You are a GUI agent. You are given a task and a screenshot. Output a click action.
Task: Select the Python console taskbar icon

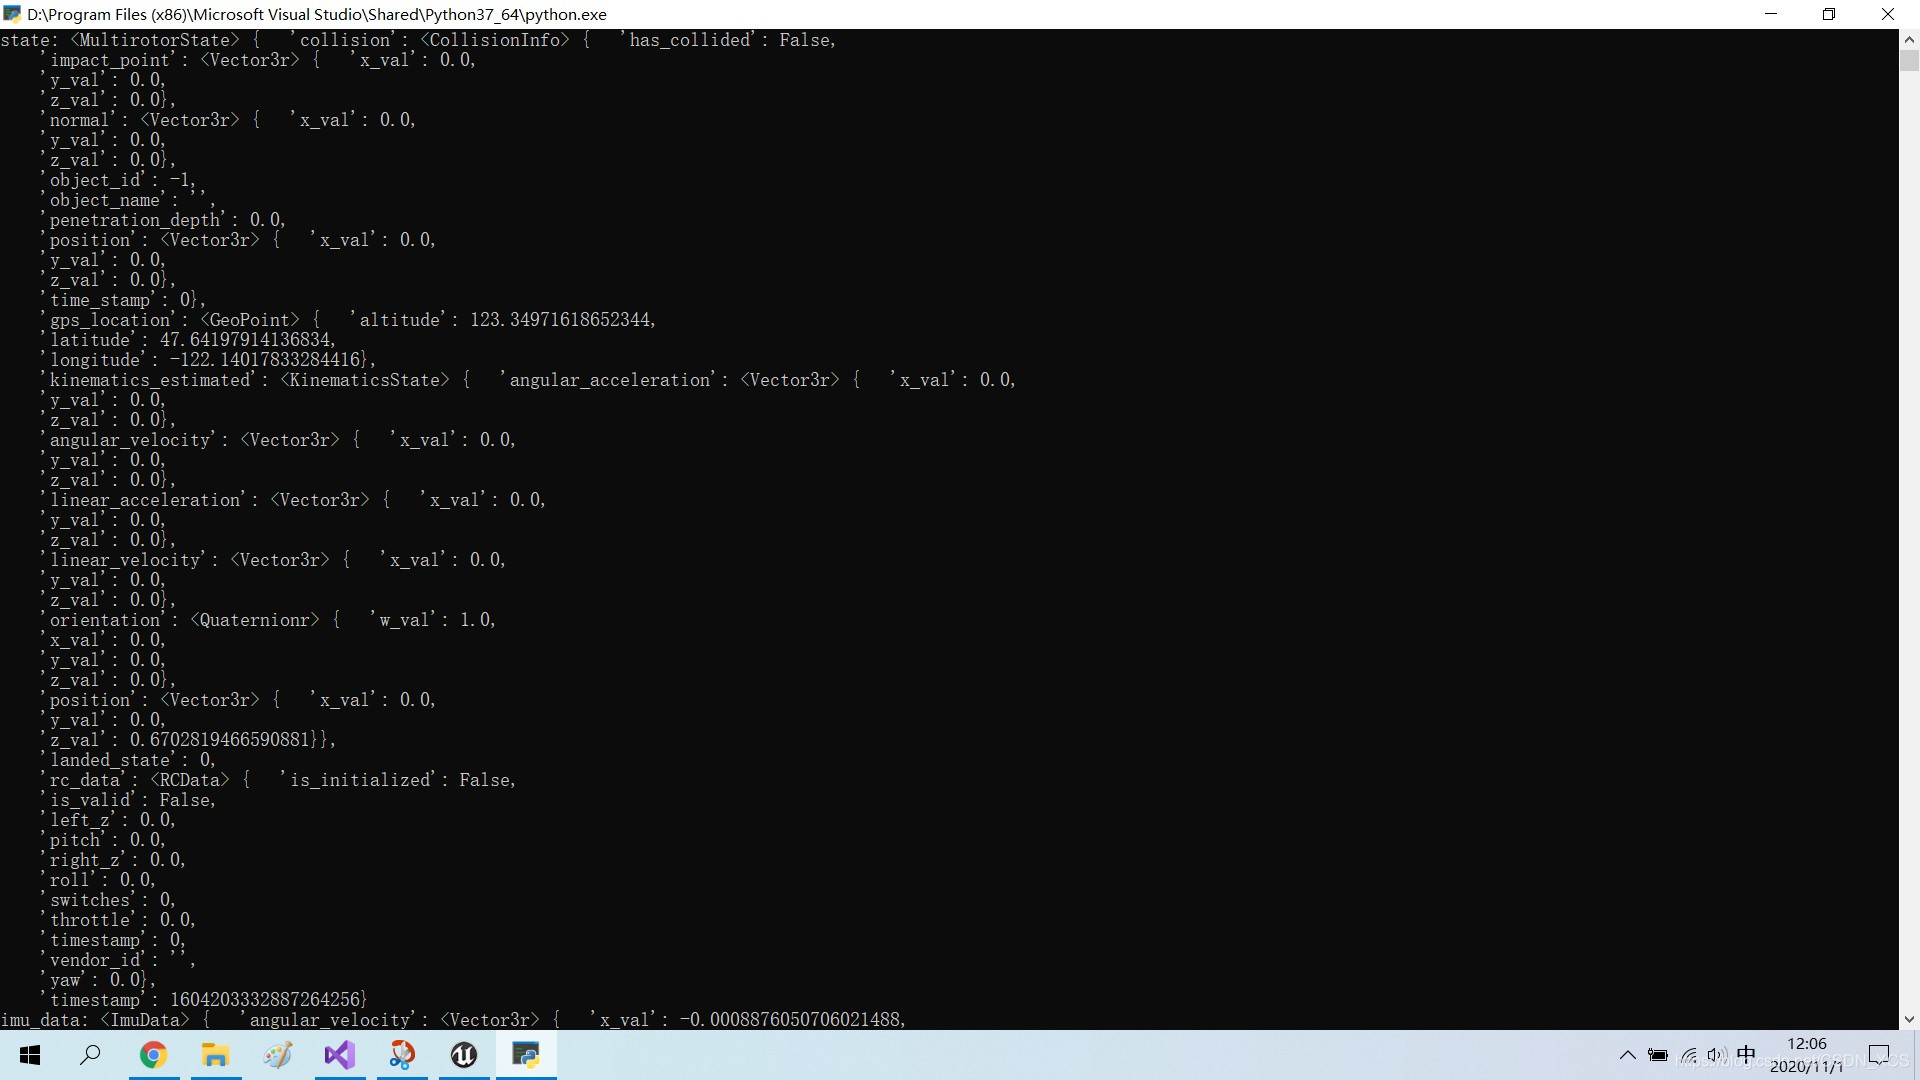pos(526,1055)
